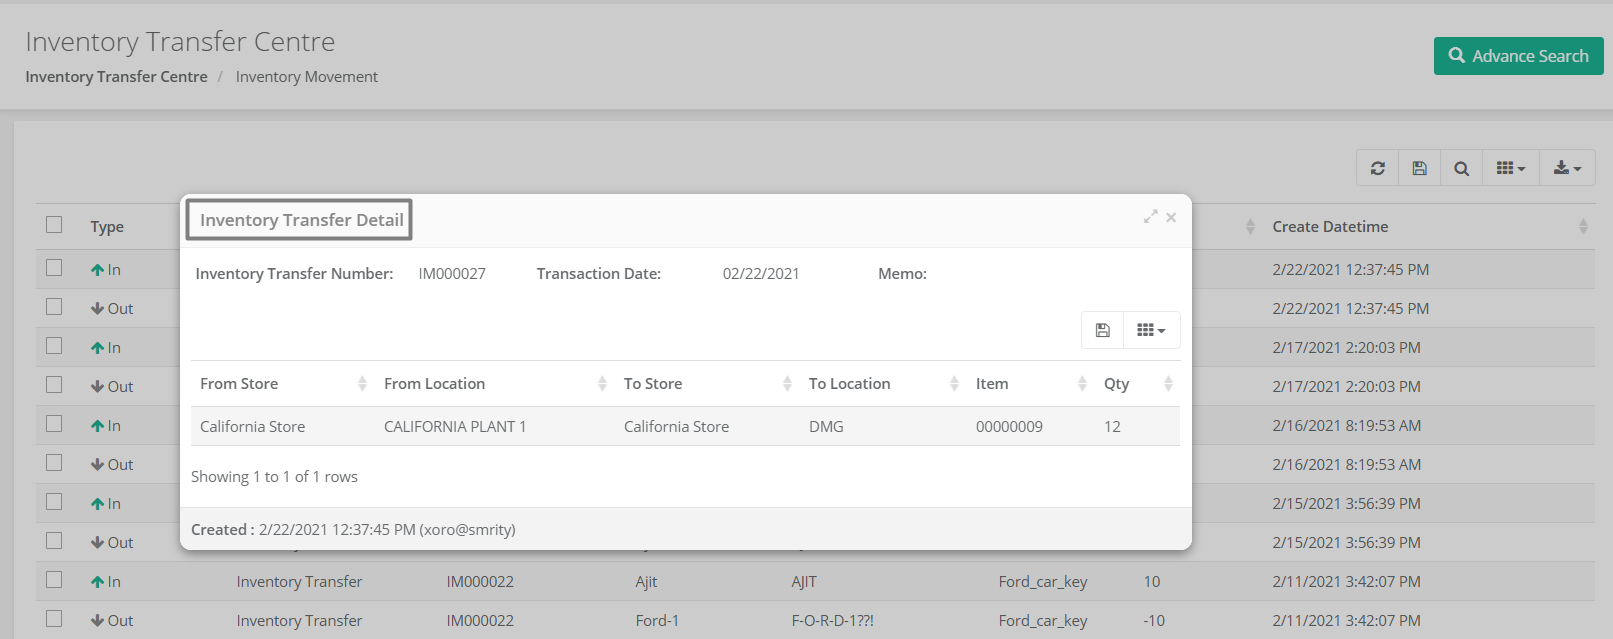
Task: Go to Inventory Transfer Centre breadcrumb
Action: 116,77
